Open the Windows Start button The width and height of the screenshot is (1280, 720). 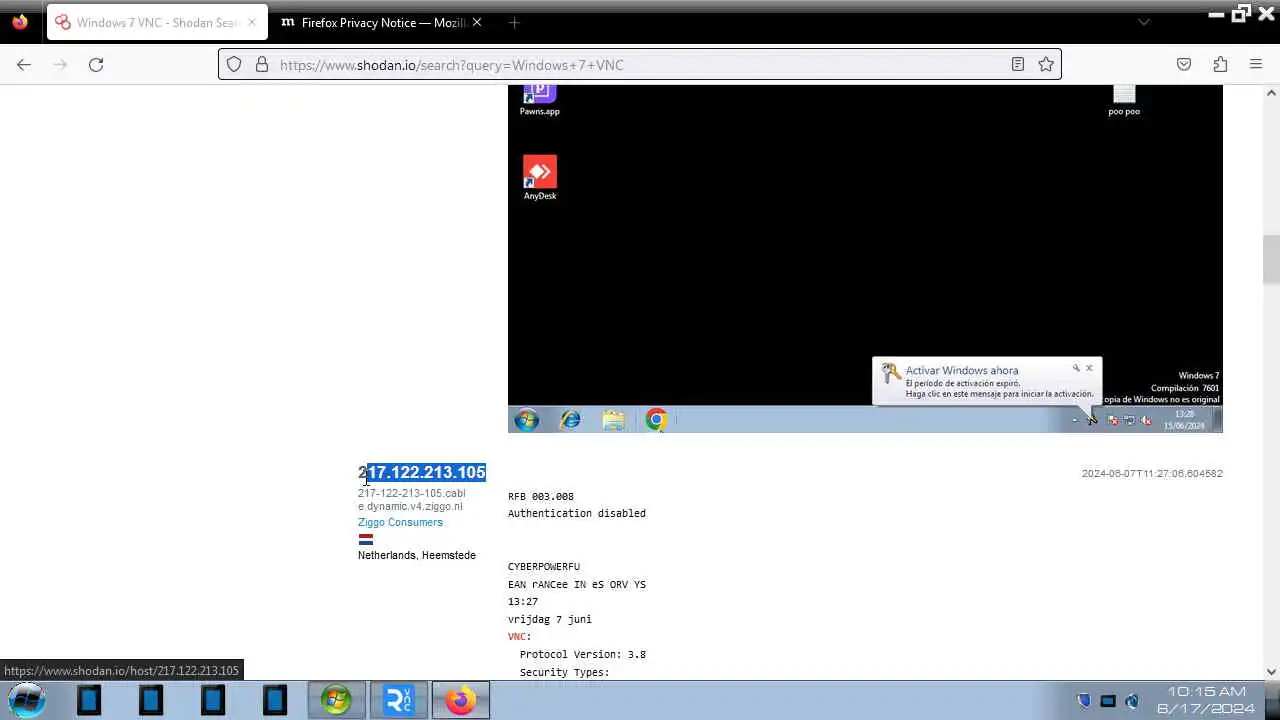coord(27,700)
